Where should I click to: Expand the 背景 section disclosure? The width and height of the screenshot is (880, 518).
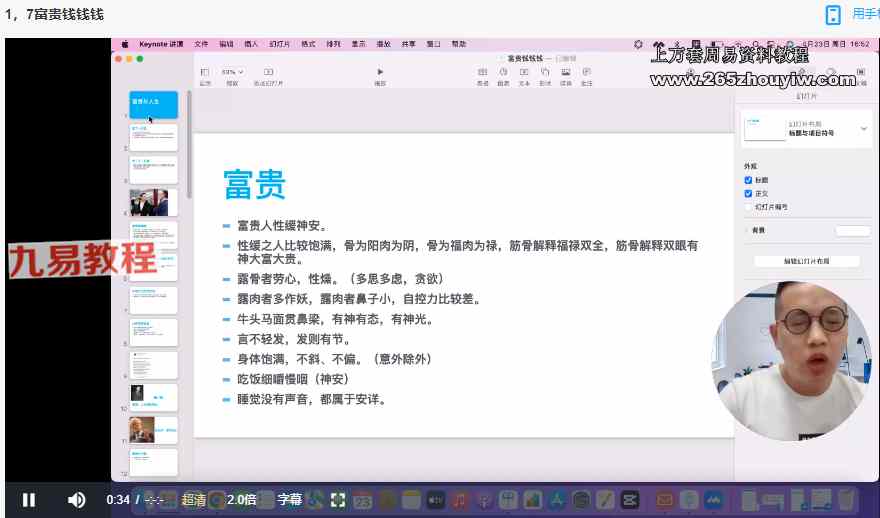point(745,231)
